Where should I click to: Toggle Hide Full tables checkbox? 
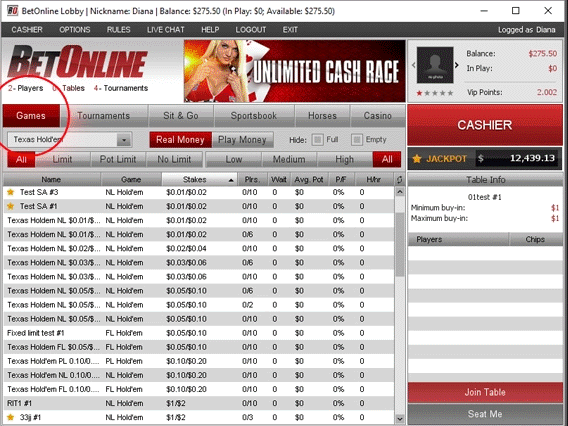point(318,139)
